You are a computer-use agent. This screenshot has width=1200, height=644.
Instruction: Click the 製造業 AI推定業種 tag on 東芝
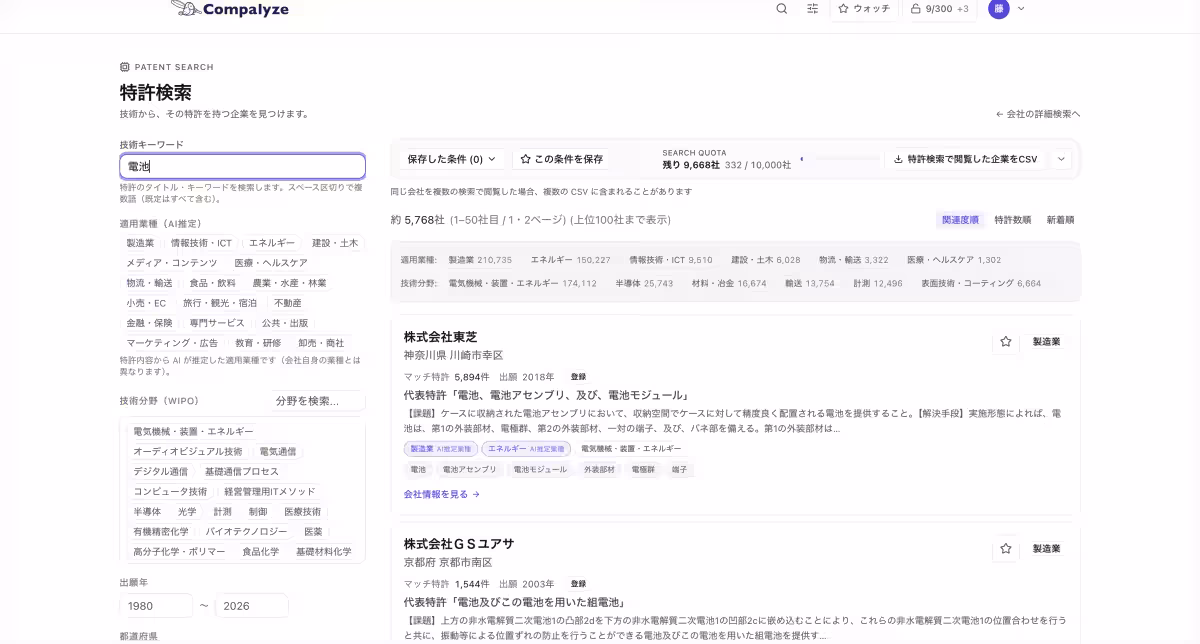tap(441, 449)
